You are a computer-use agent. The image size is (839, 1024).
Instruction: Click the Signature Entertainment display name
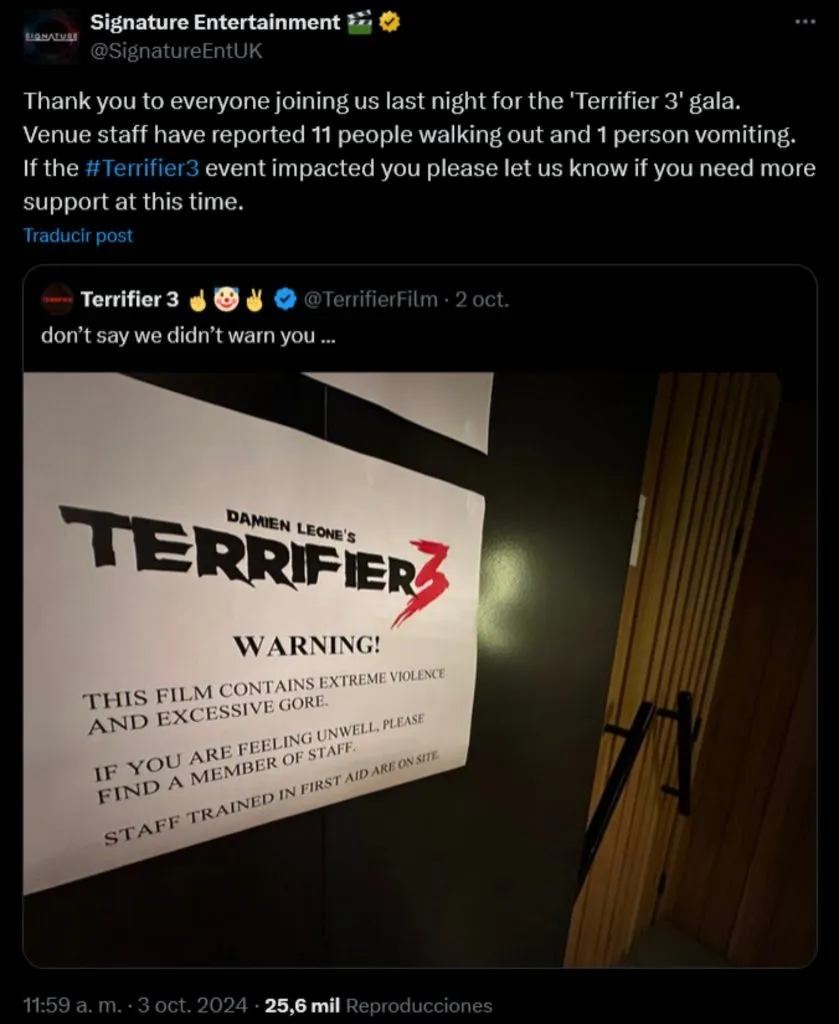tap(215, 22)
